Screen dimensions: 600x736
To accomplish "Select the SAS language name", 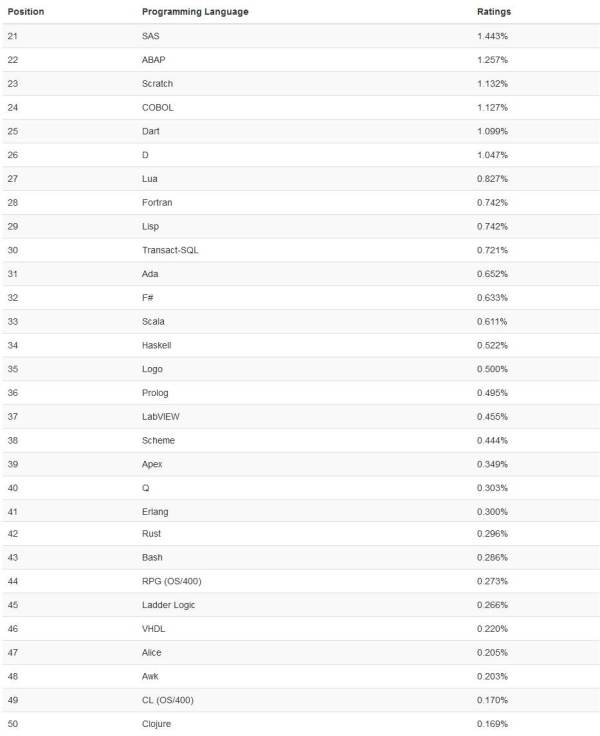I will [x=152, y=36].
